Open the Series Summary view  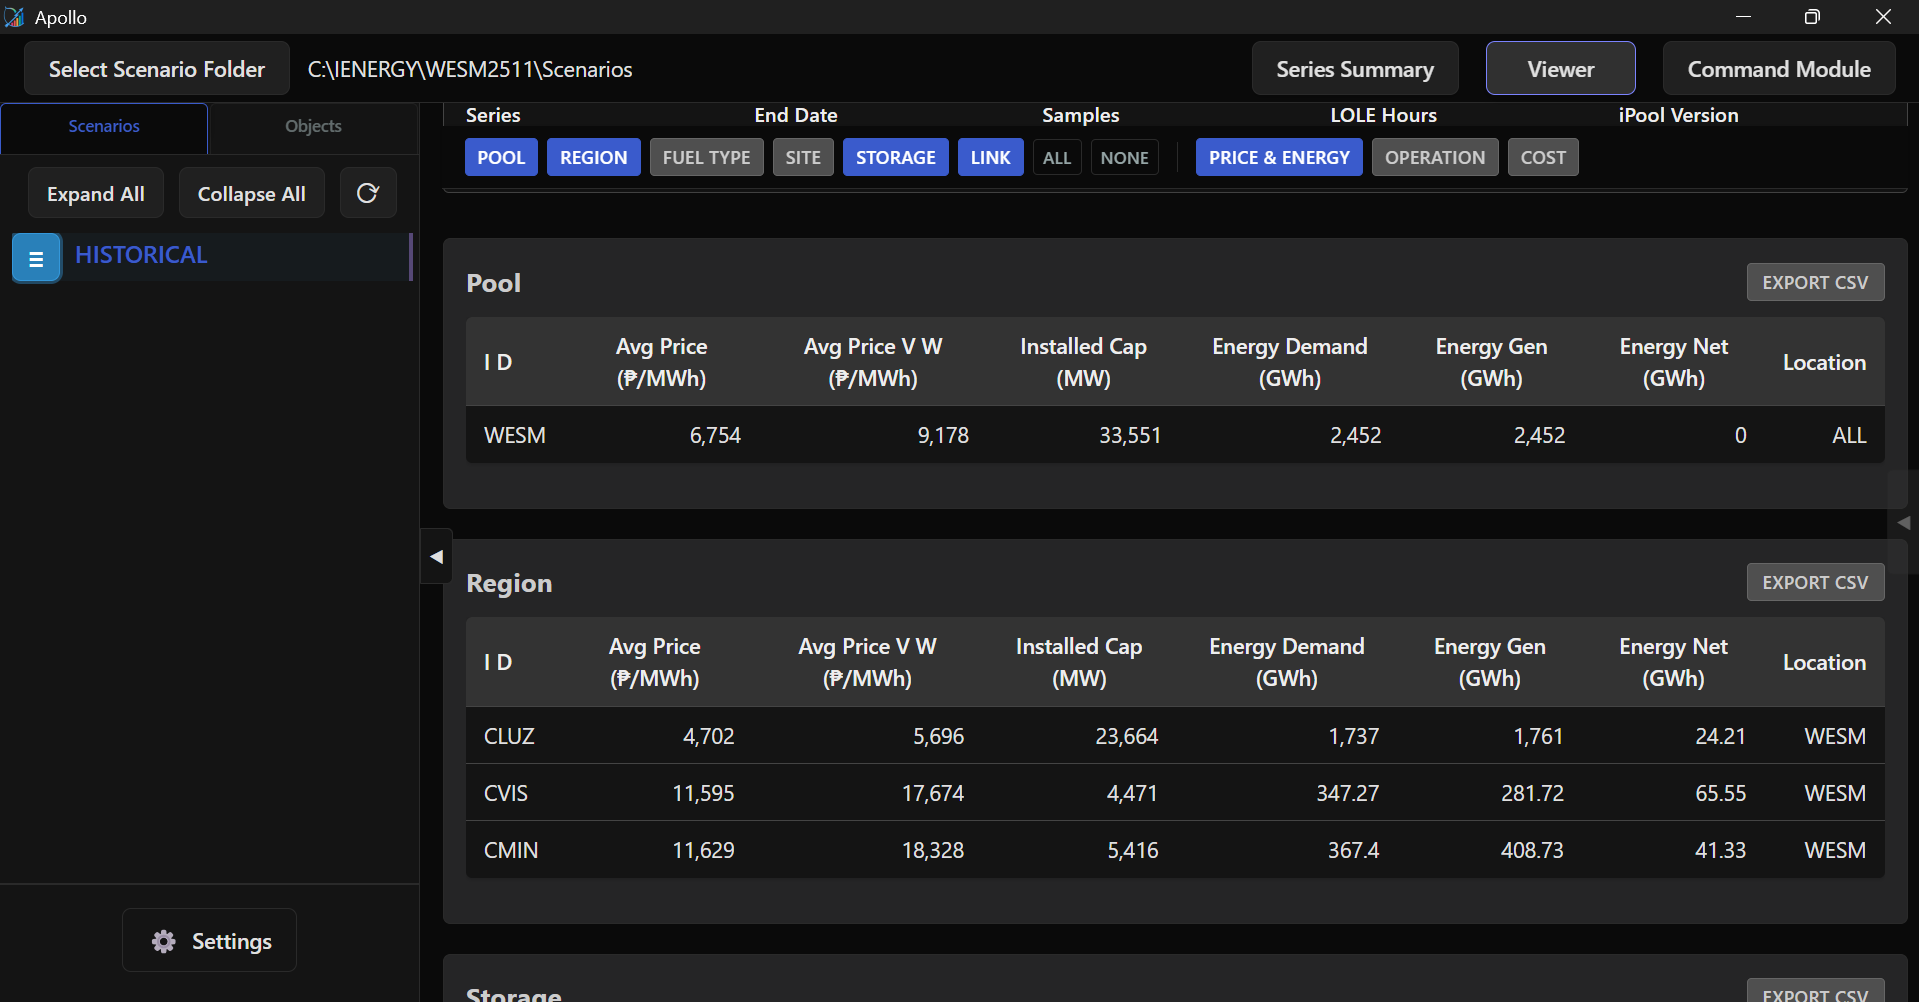1354,69
